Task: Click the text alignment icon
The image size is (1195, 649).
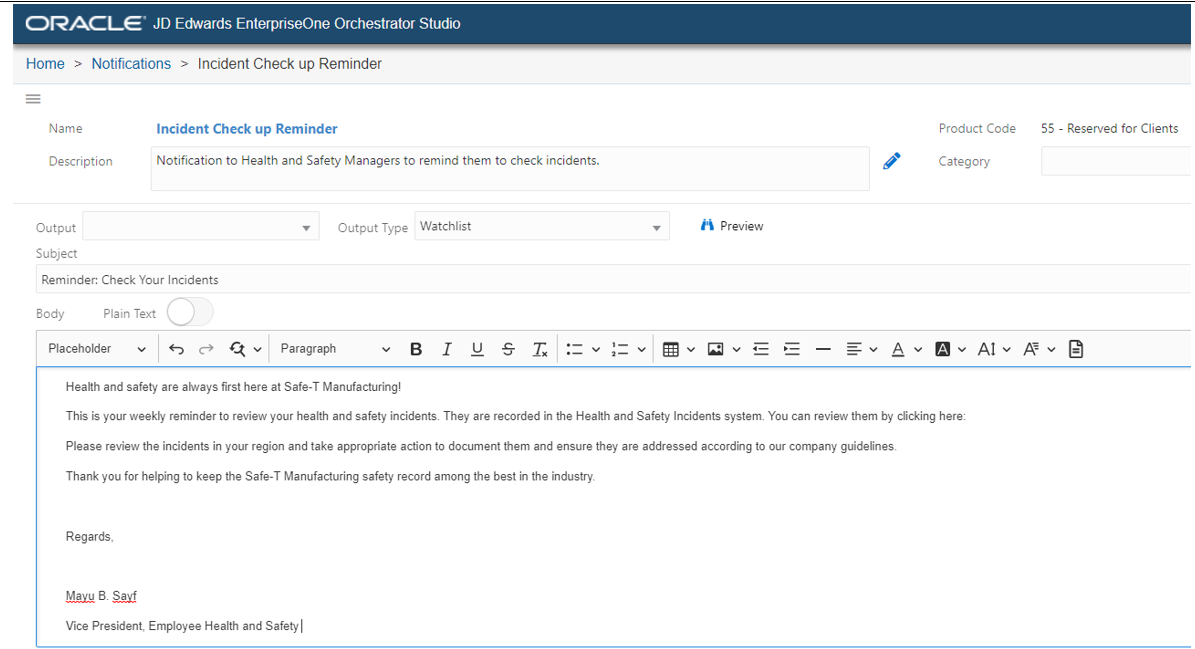Action: tap(854, 349)
